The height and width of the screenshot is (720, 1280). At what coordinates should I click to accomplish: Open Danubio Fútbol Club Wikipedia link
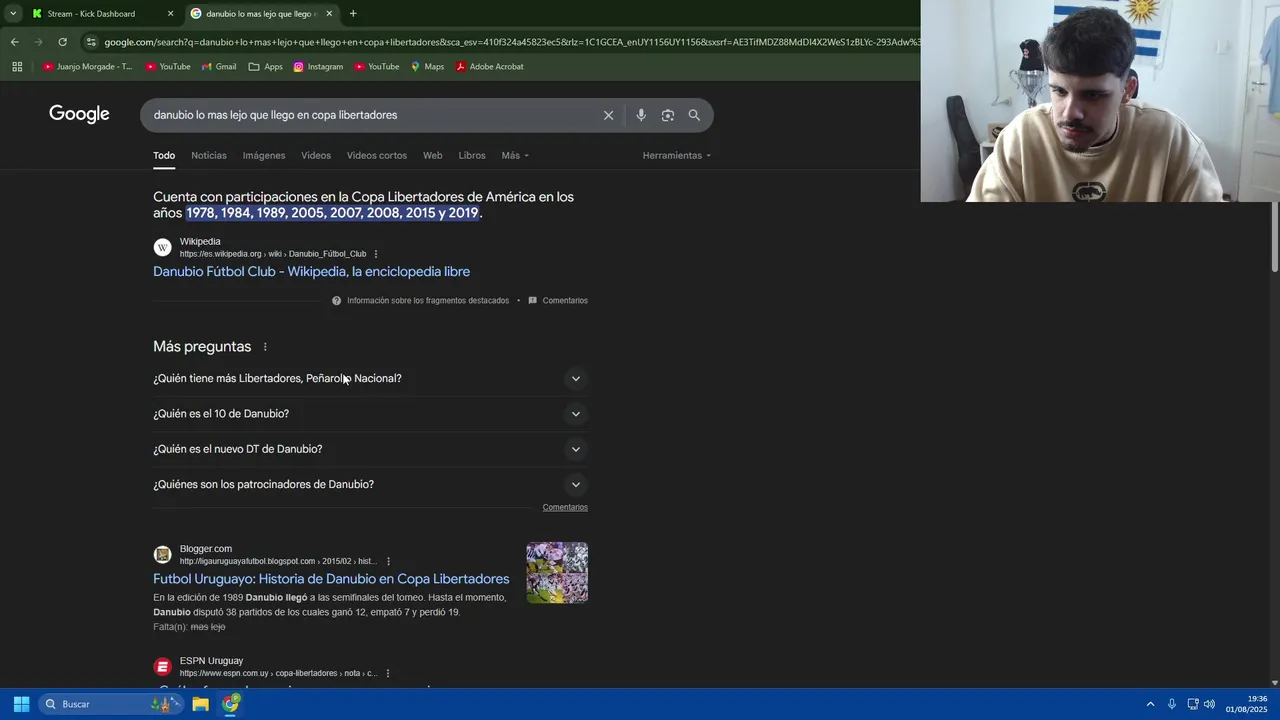[311, 272]
